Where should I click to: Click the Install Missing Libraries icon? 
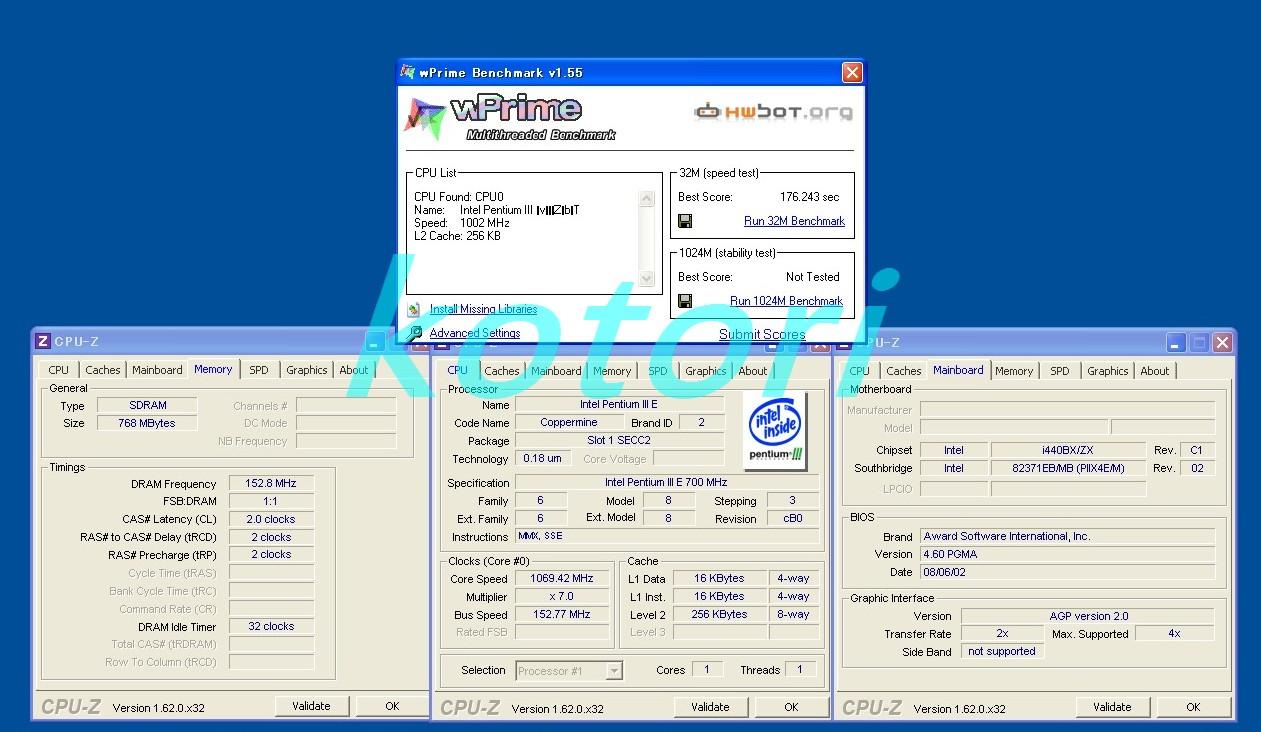414,310
